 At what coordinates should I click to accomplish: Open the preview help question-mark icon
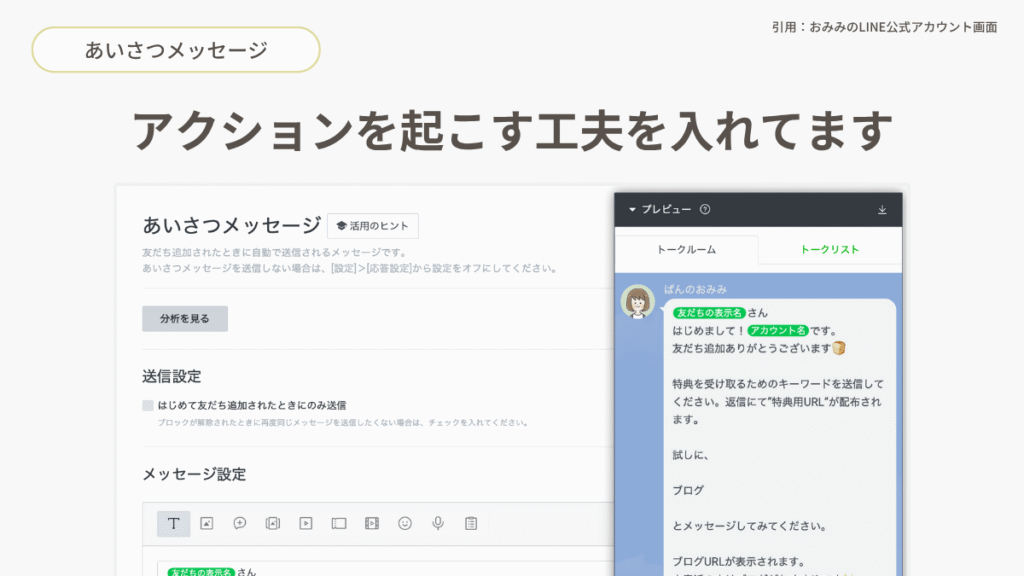pos(705,210)
